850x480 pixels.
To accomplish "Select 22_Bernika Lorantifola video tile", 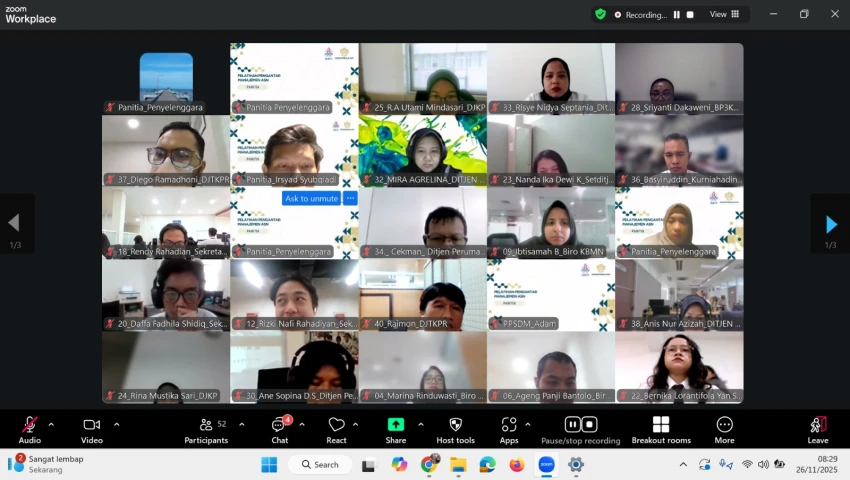I will 679,367.
